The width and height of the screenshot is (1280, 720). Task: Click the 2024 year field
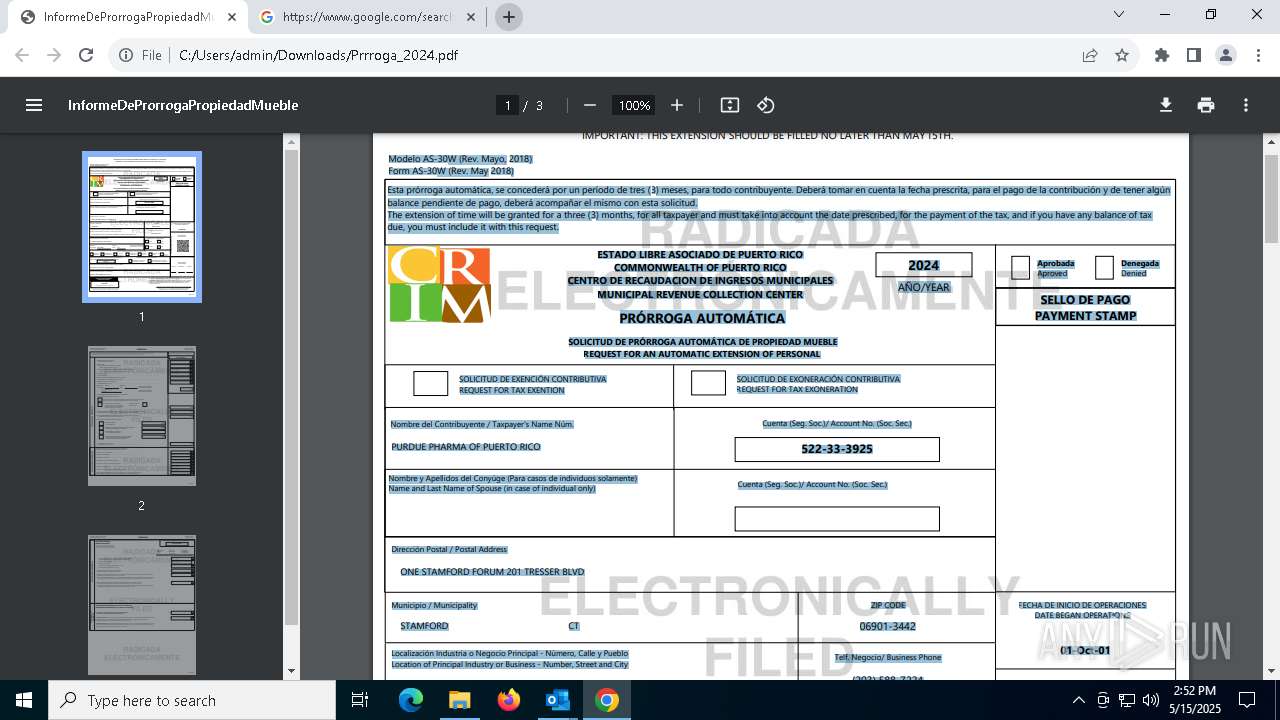[x=924, y=265]
